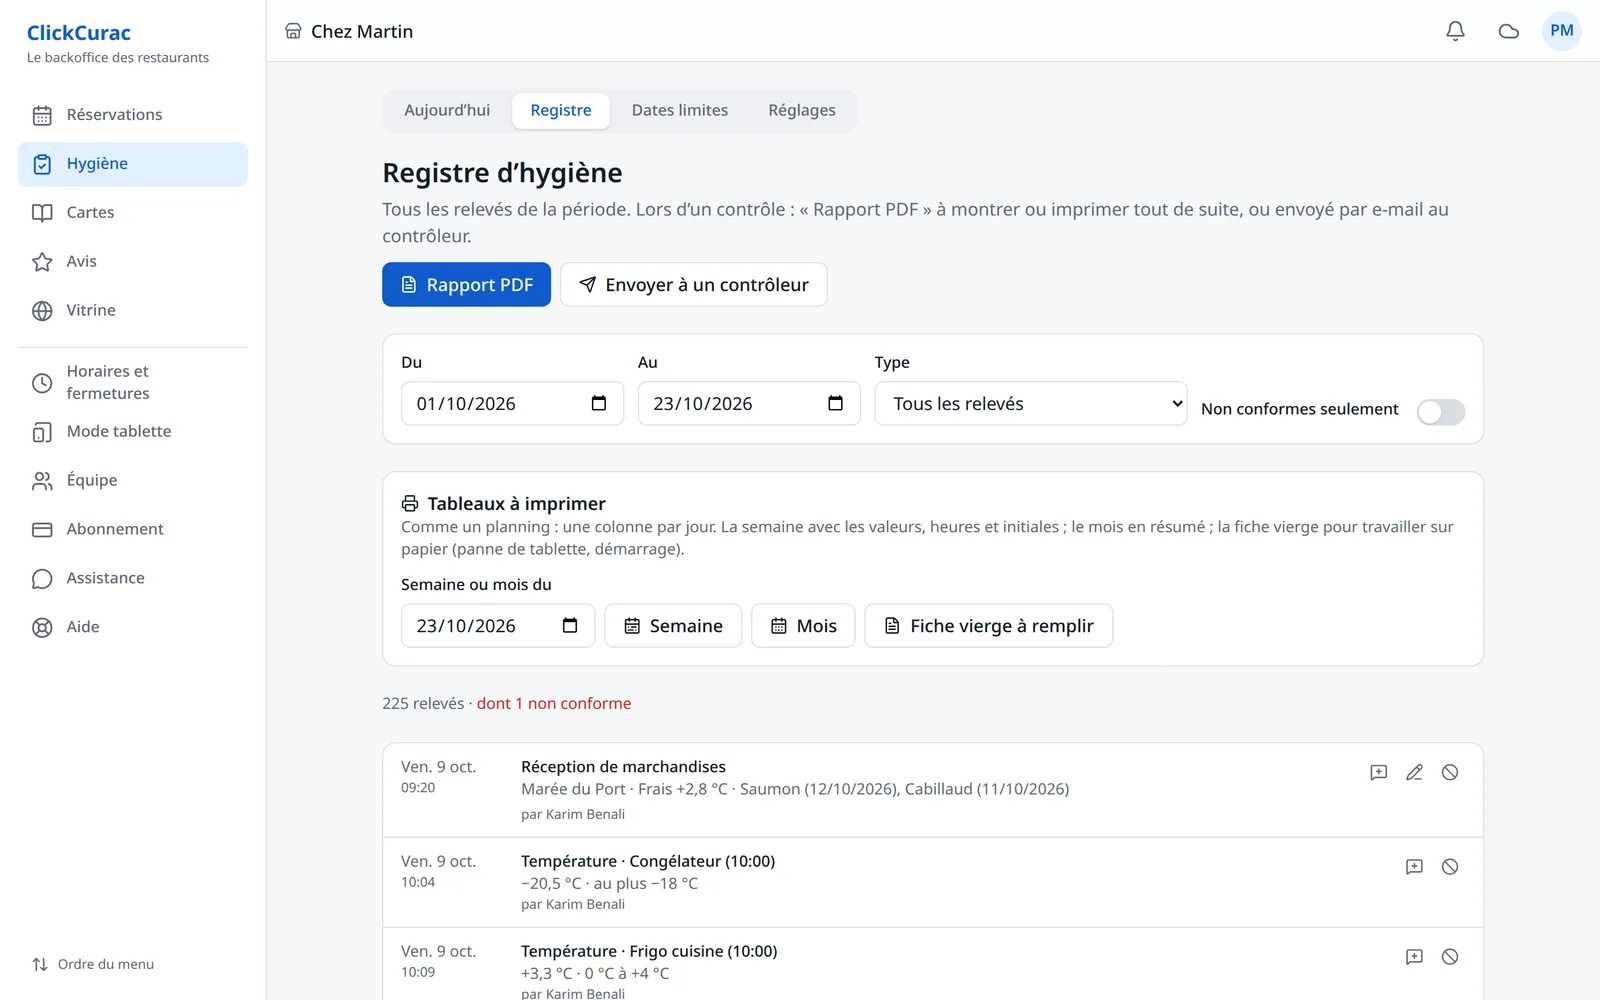This screenshot has height=1000, width=1600.
Task: Click the dont 1 non conforme text
Action: point(554,703)
